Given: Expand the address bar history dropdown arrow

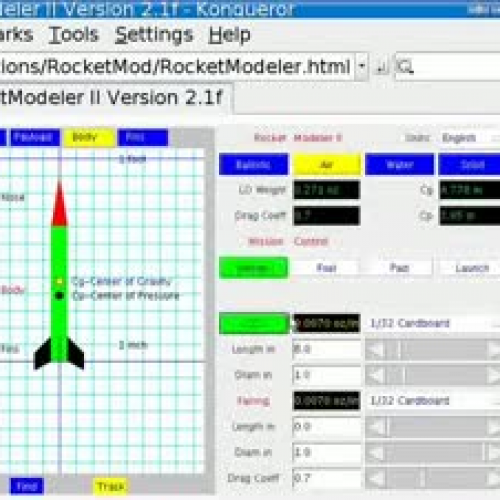Looking at the screenshot, I should point(362,66).
